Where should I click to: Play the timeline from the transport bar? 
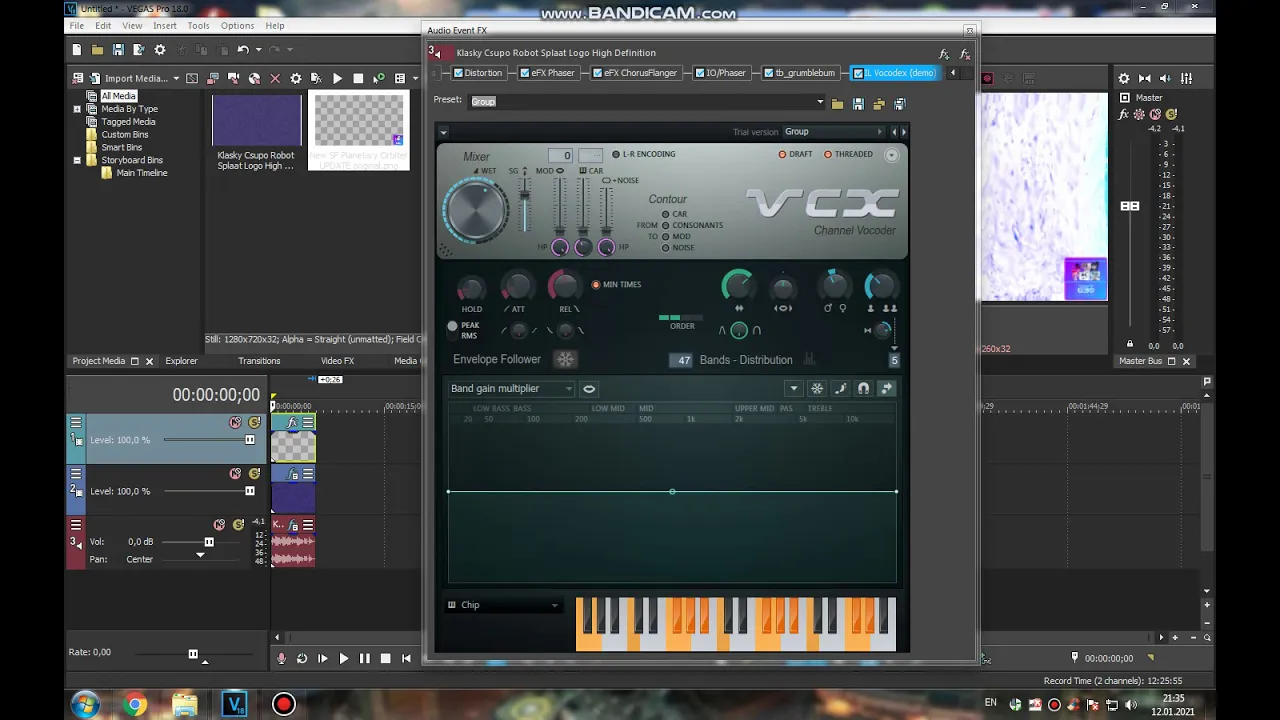click(x=343, y=658)
